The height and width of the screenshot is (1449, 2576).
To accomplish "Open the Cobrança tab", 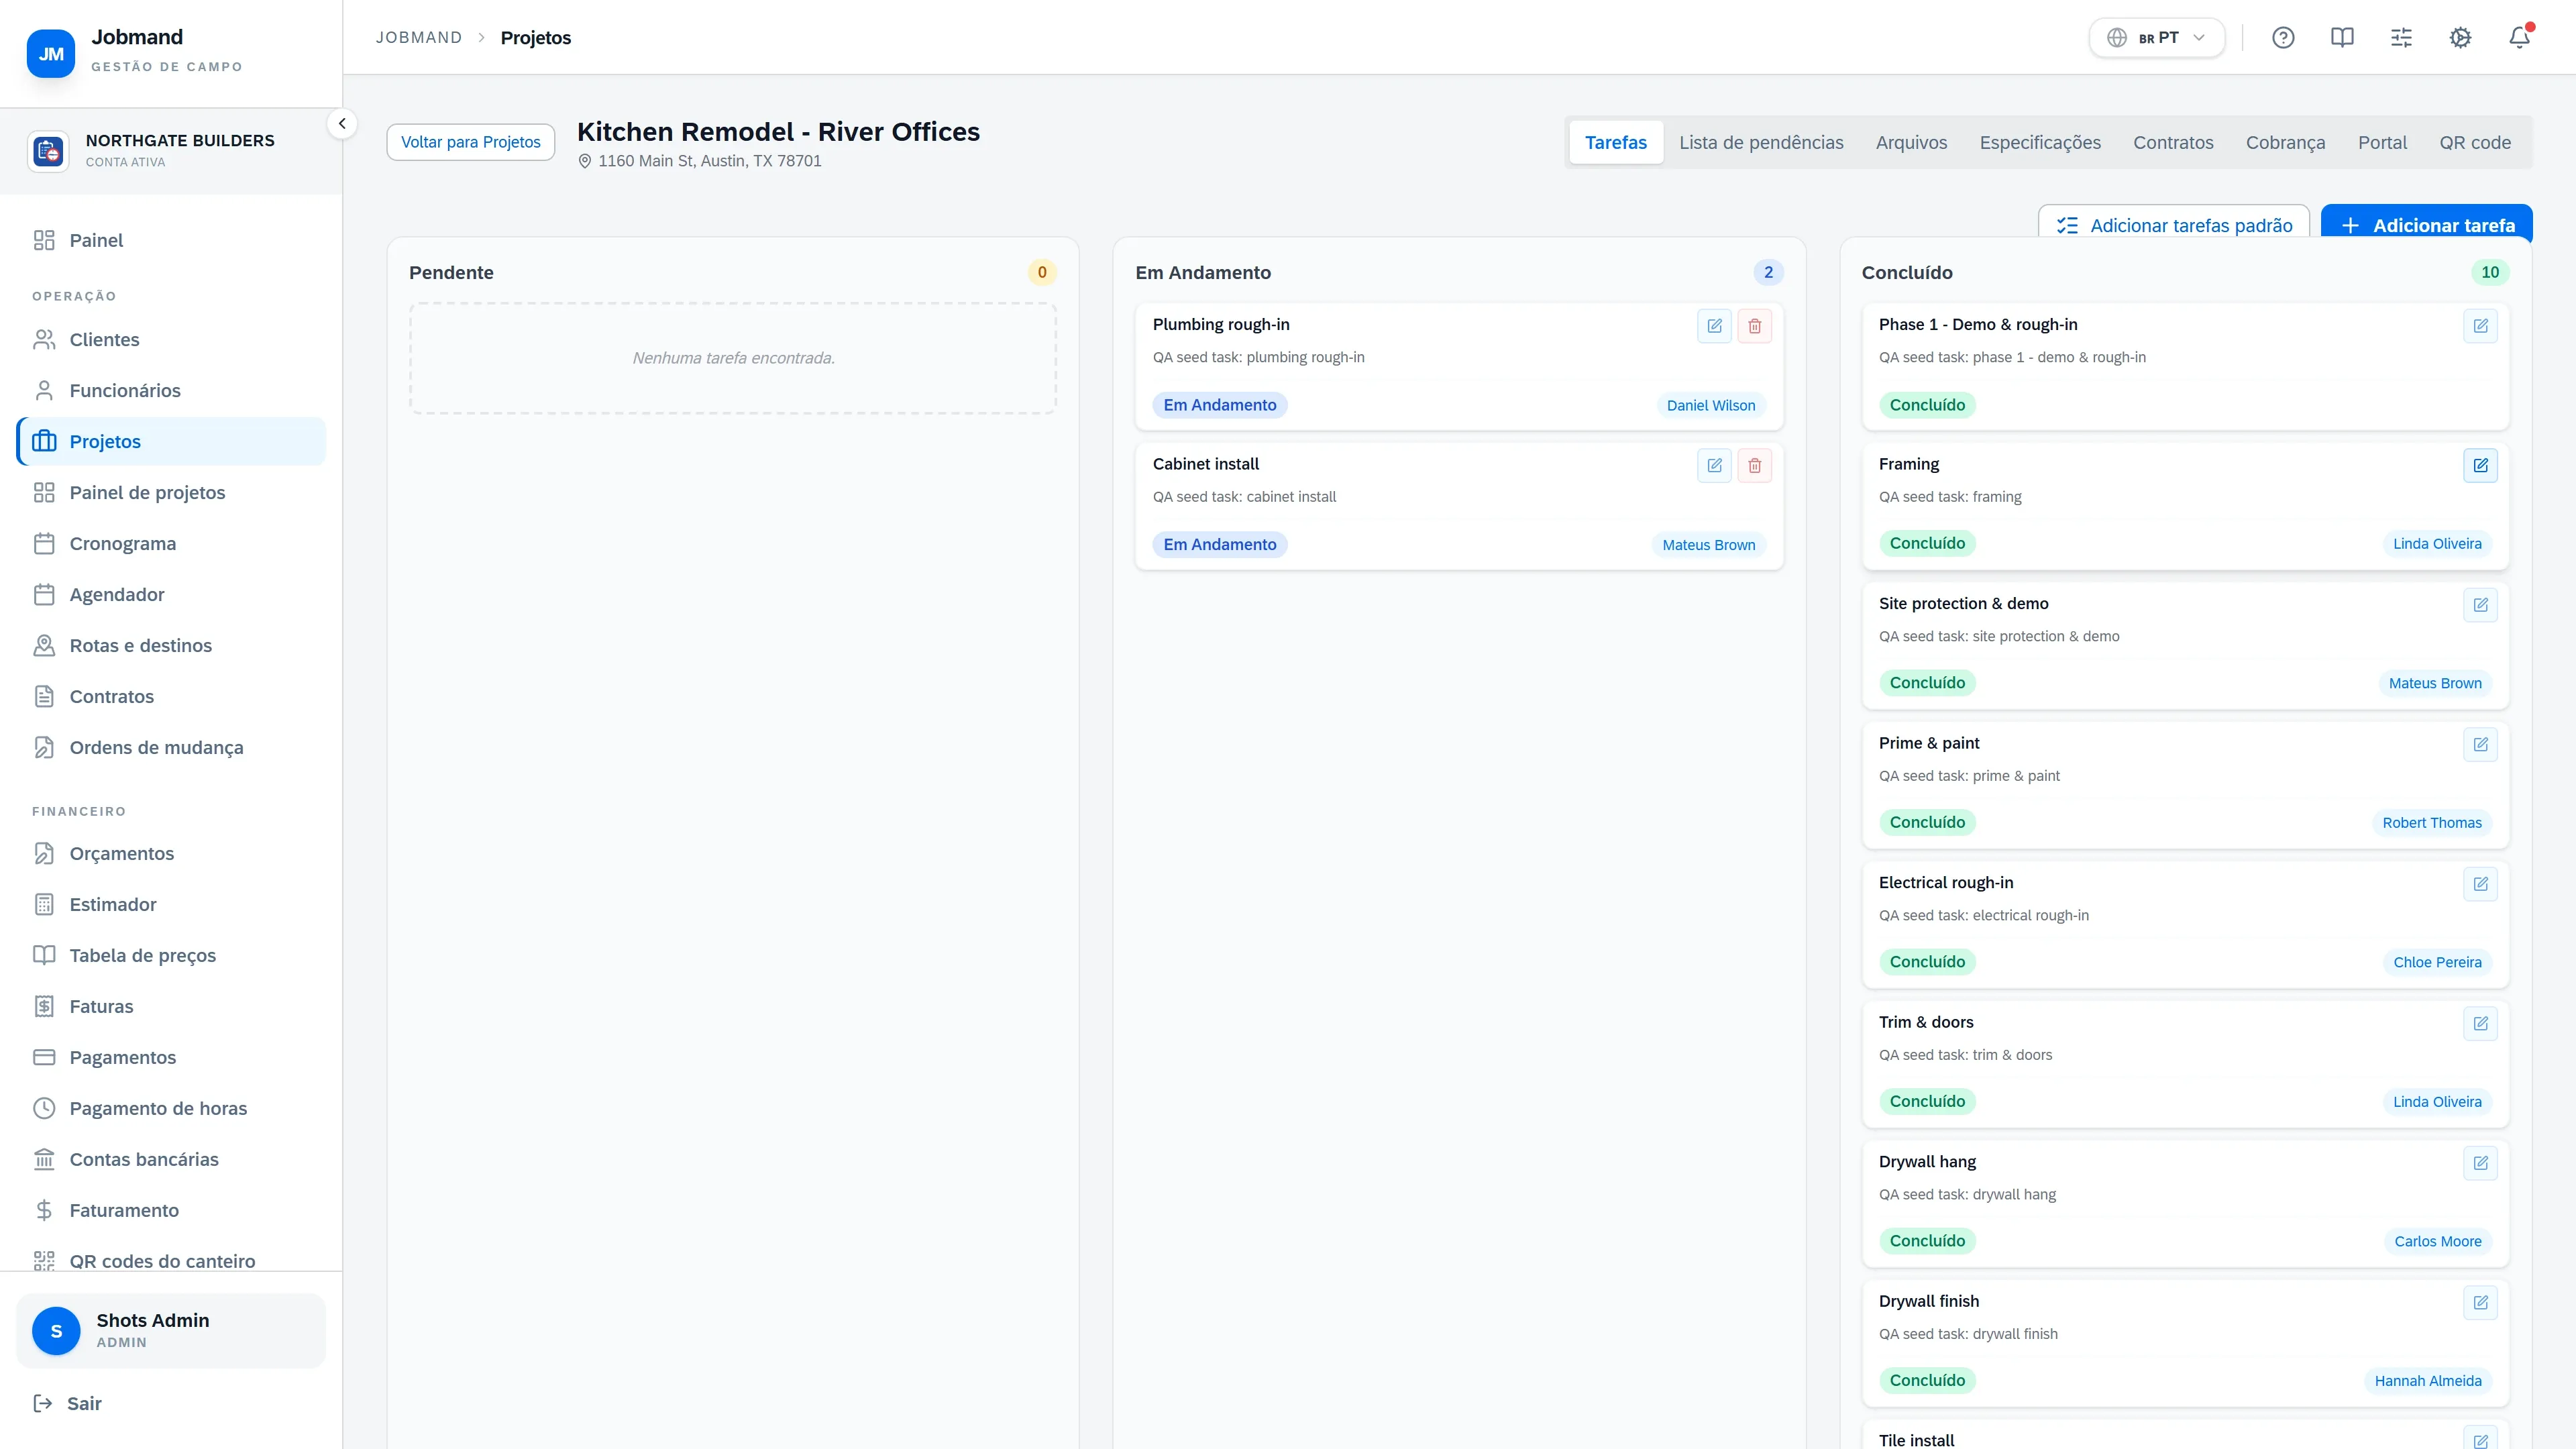I will (x=2285, y=142).
